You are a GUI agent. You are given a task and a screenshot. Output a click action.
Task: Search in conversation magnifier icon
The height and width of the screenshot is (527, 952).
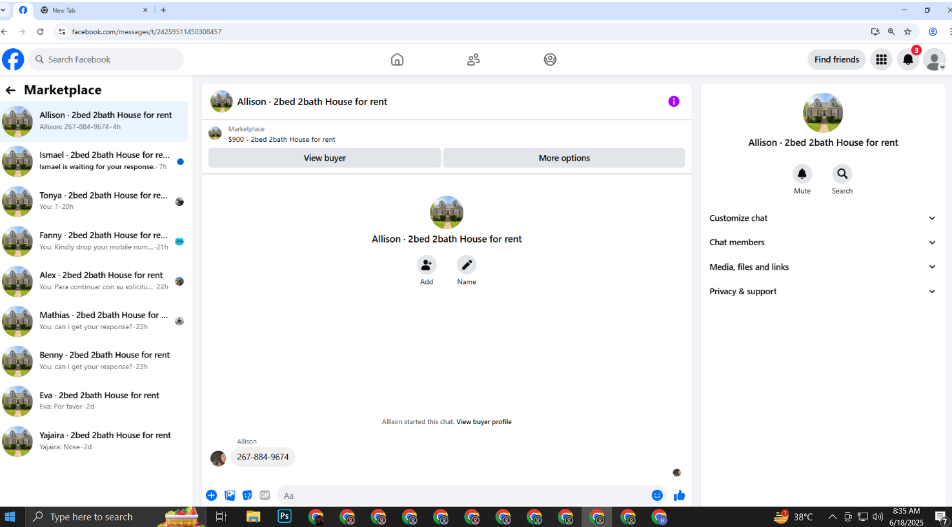click(x=842, y=174)
